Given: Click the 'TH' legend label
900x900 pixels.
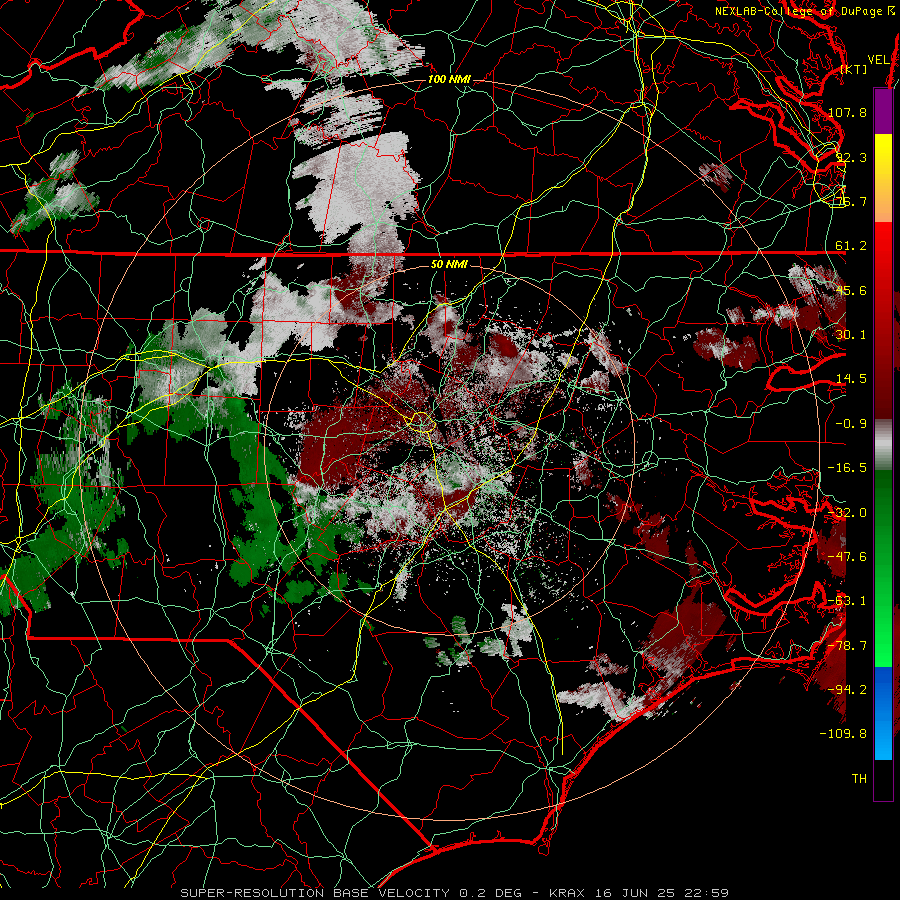Looking at the screenshot, I should [x=859, y=778].
